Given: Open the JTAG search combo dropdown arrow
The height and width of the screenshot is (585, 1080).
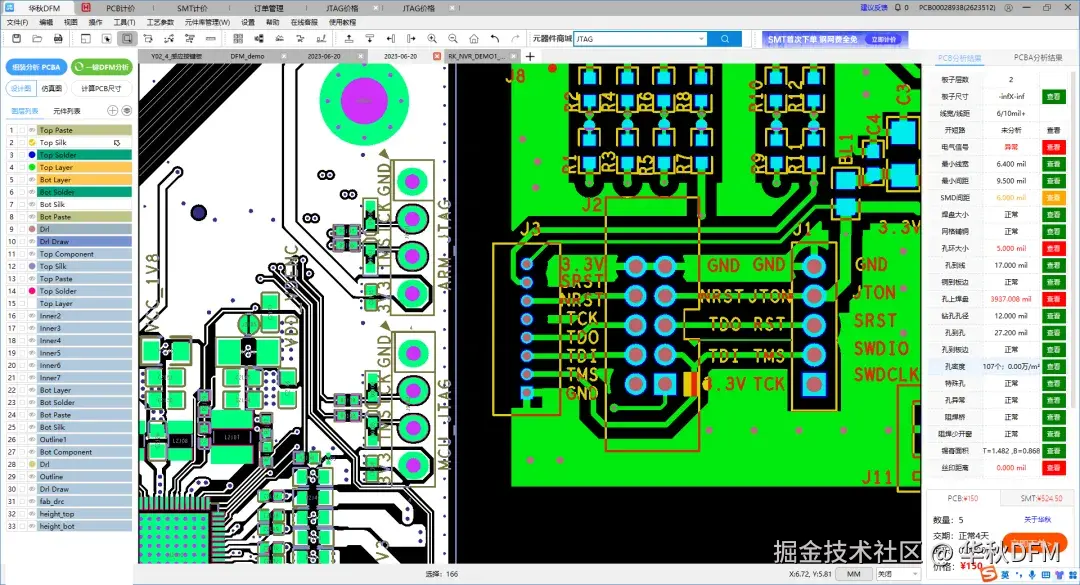Looking at the screenshot, I should tap(701, 39).
